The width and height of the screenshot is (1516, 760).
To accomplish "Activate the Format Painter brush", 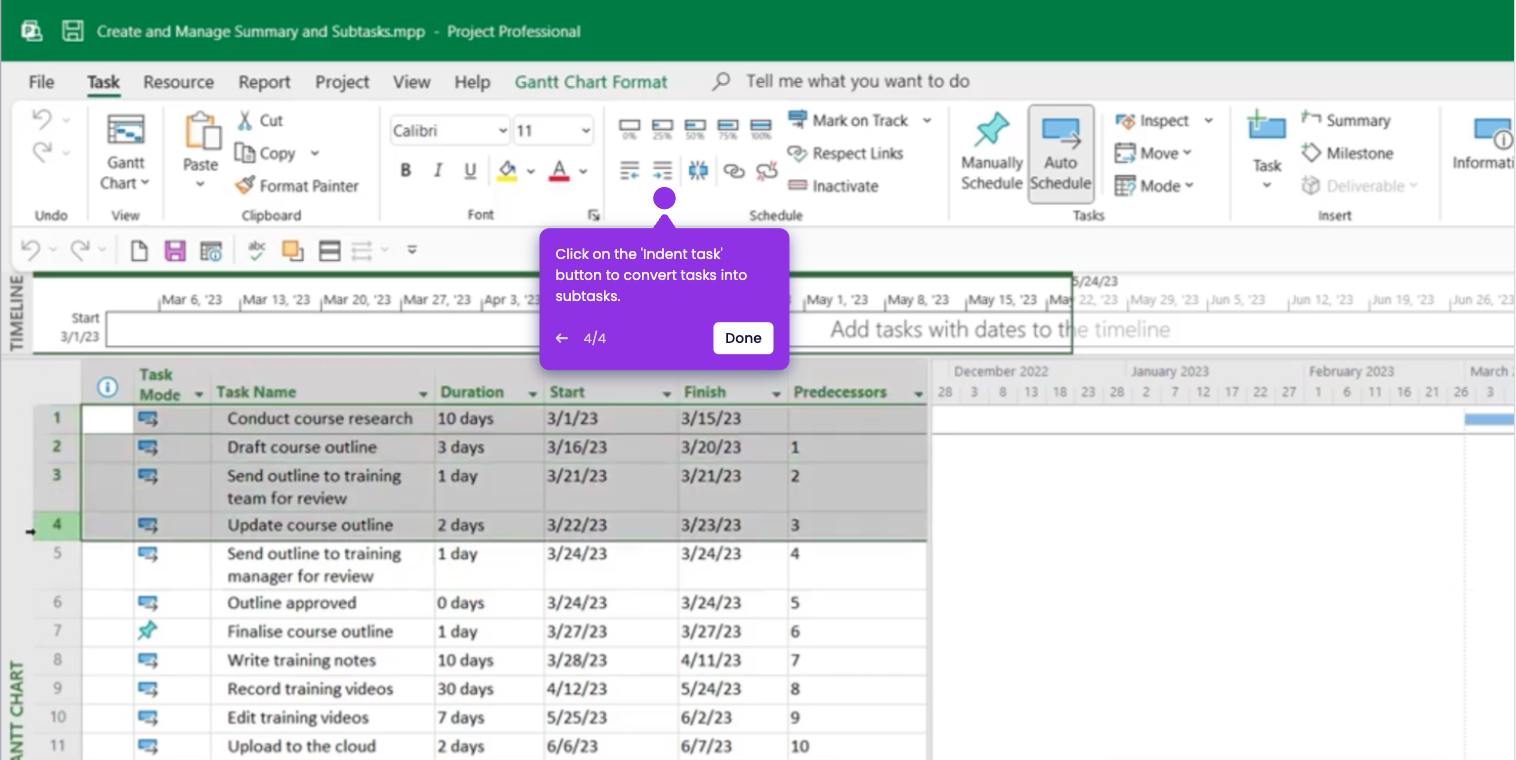I will (x=245, y=185).
